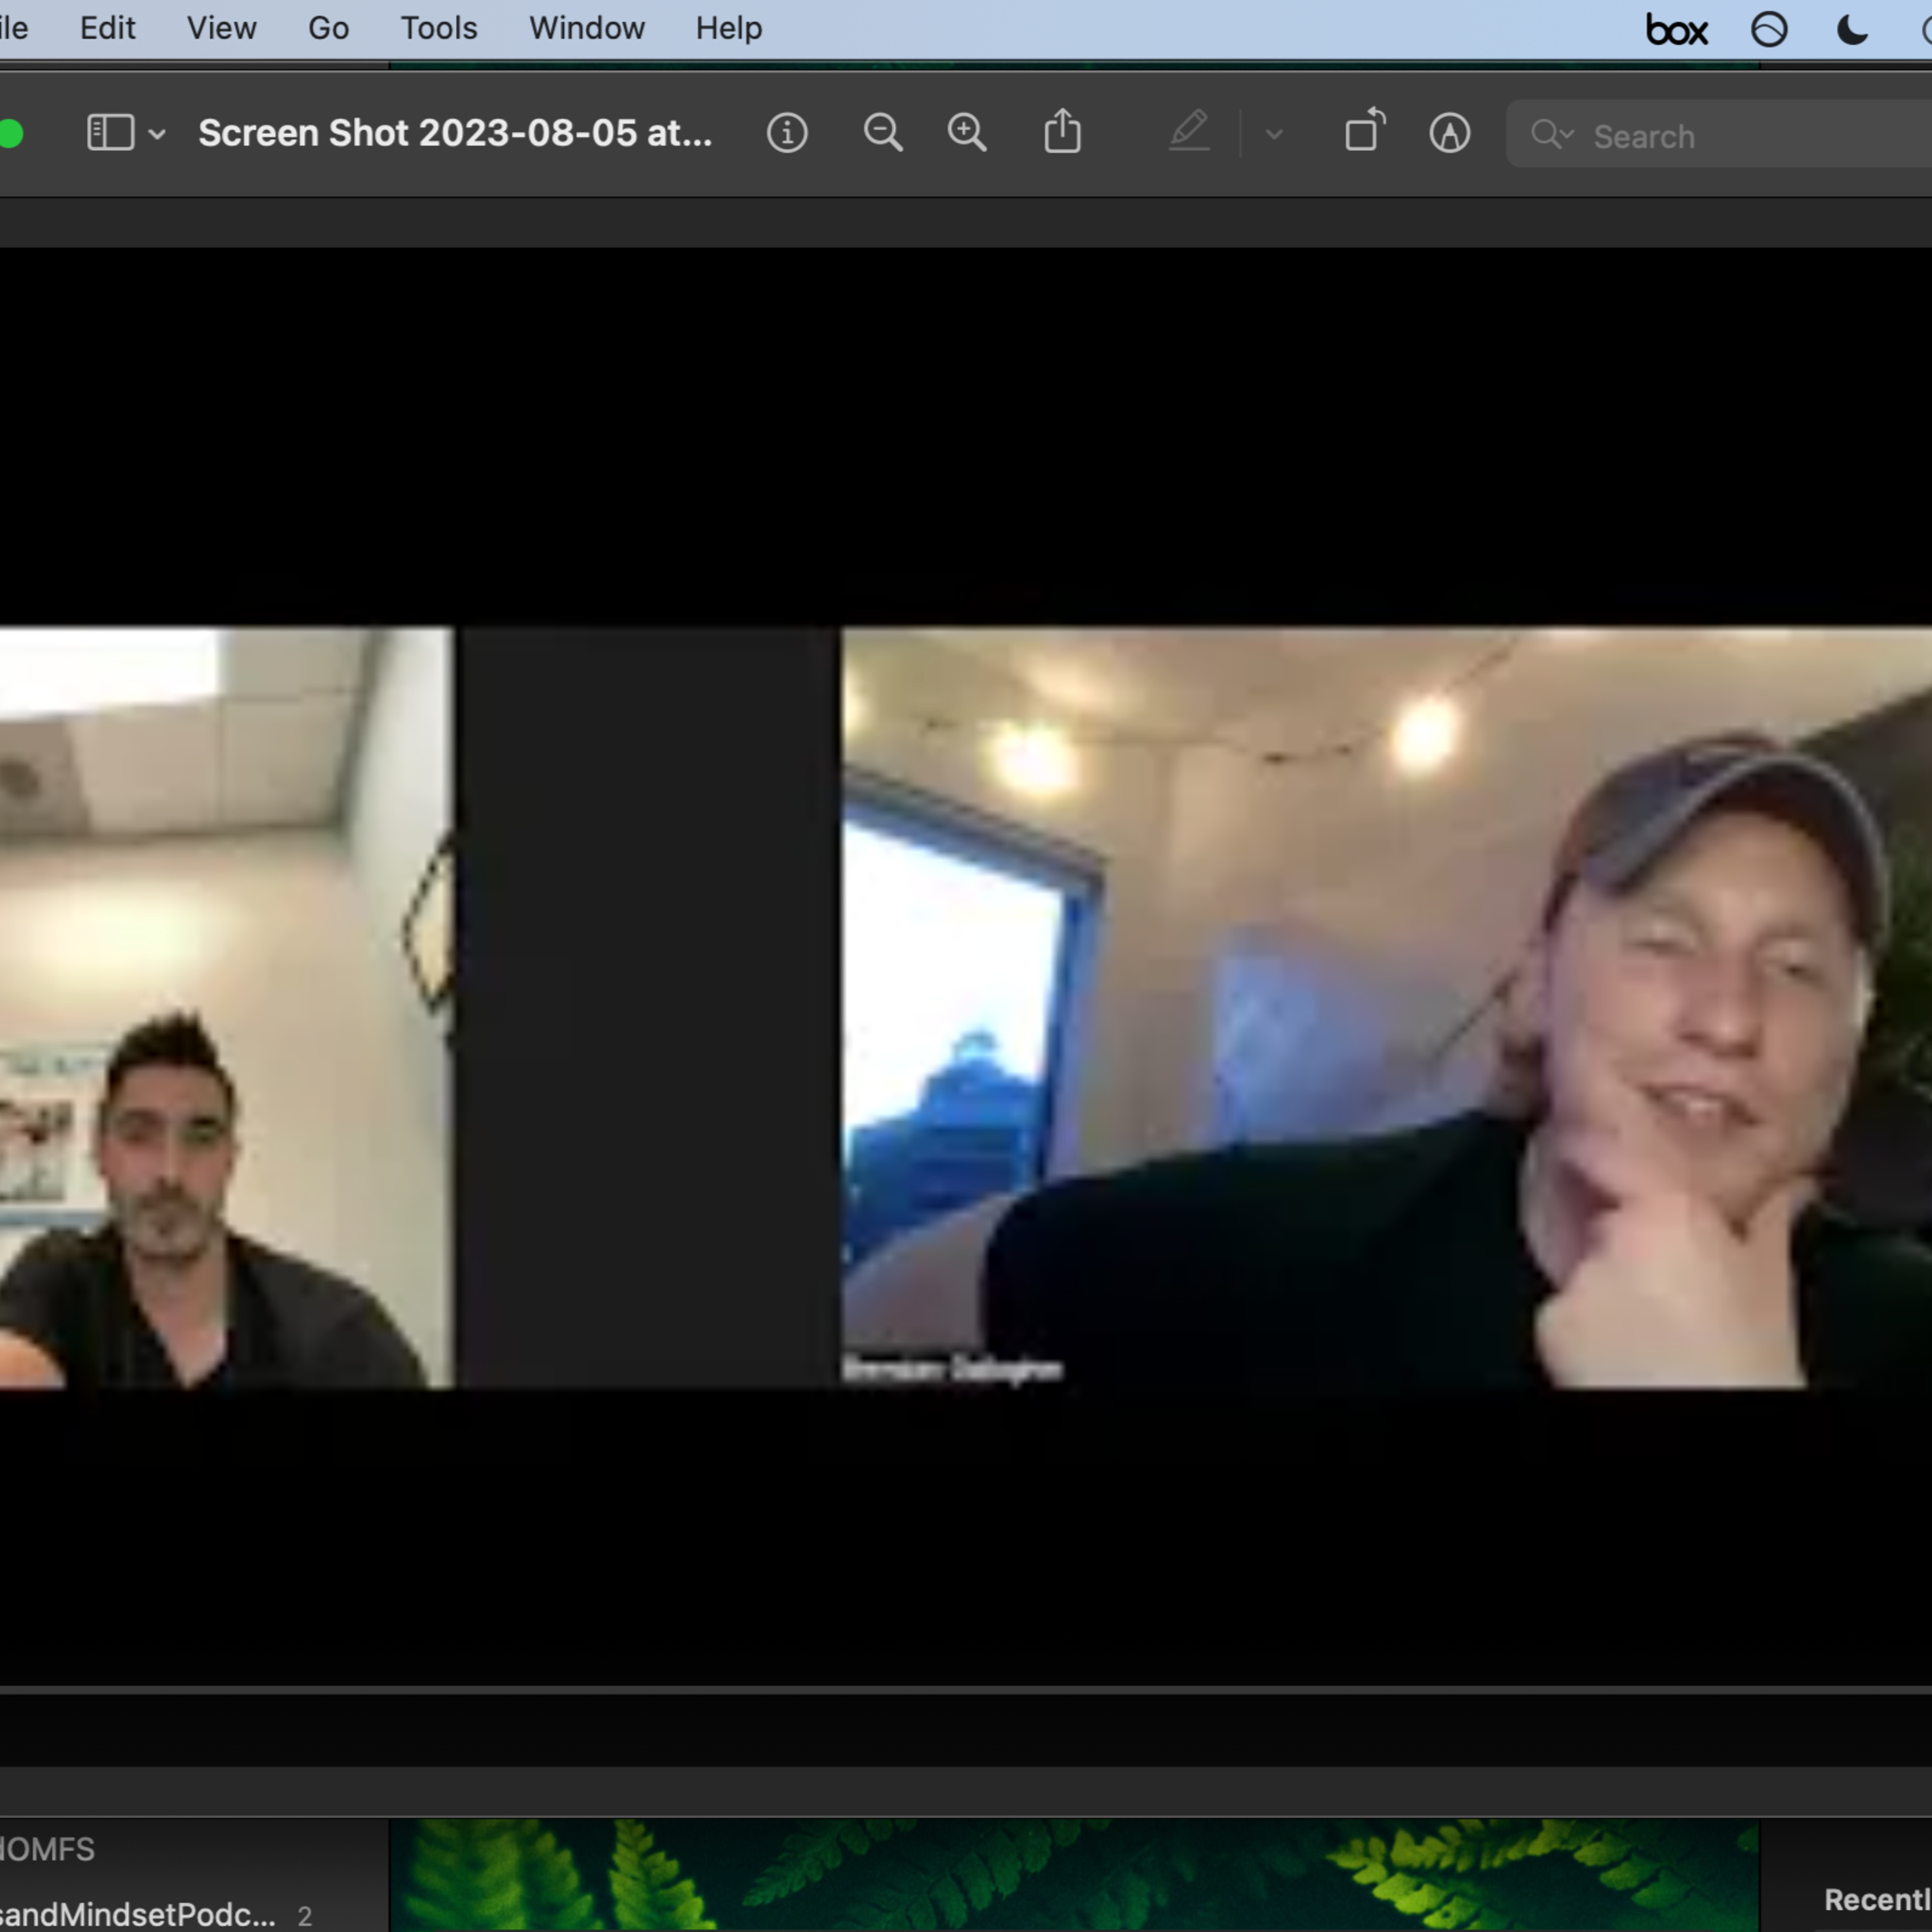The image size is (1932, 1932).
Task: Click the Box icon in menu bar
Action: pyautogui.click(x=1677, y=30)
